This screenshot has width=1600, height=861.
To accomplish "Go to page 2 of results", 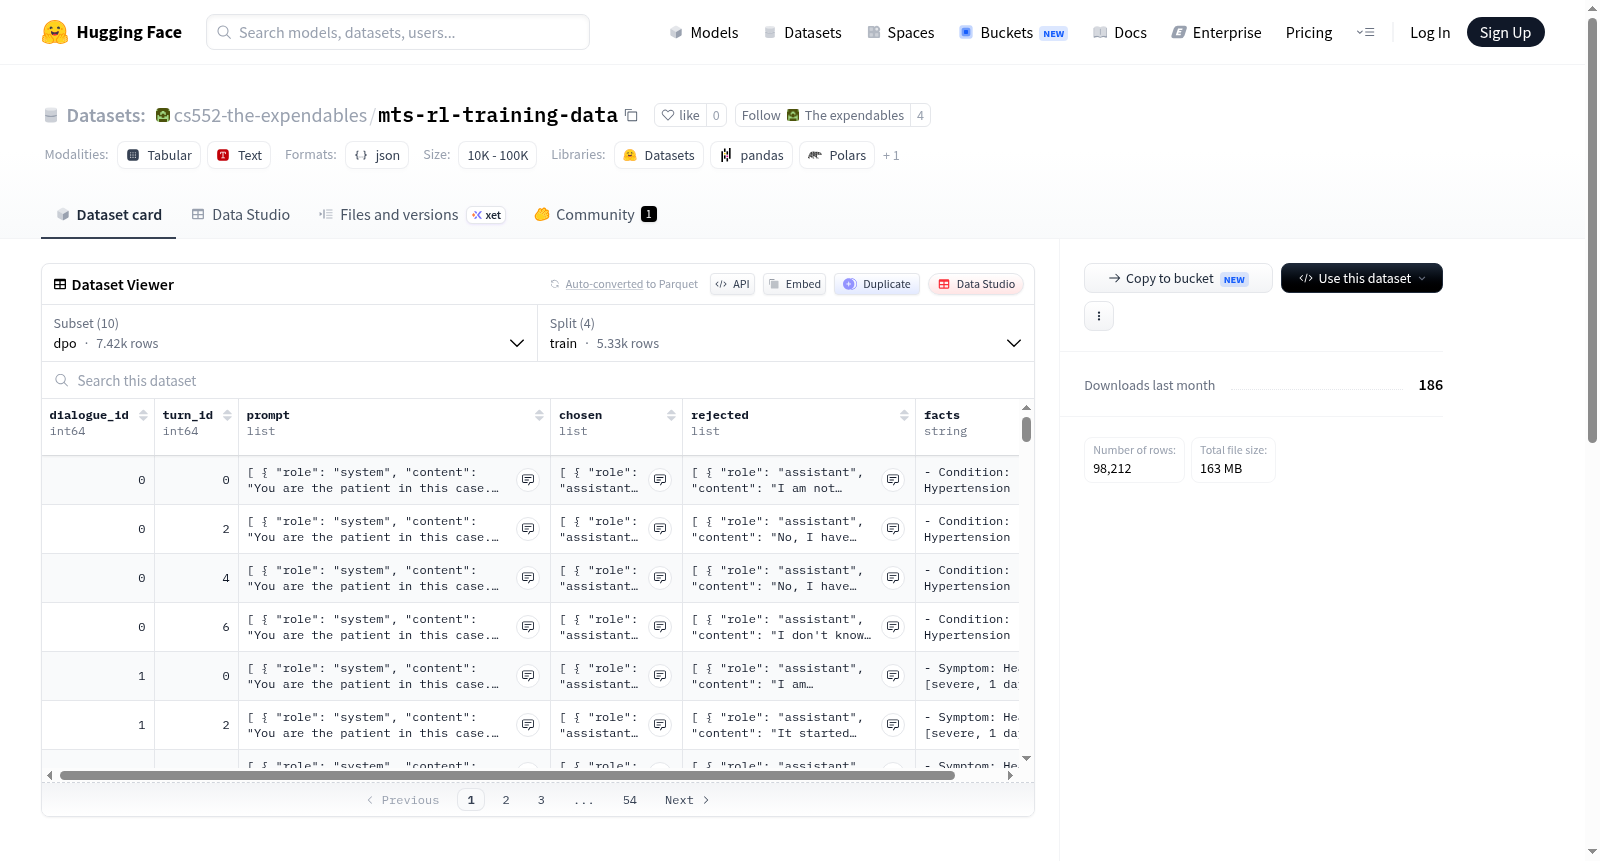I will tap(506, 800).
